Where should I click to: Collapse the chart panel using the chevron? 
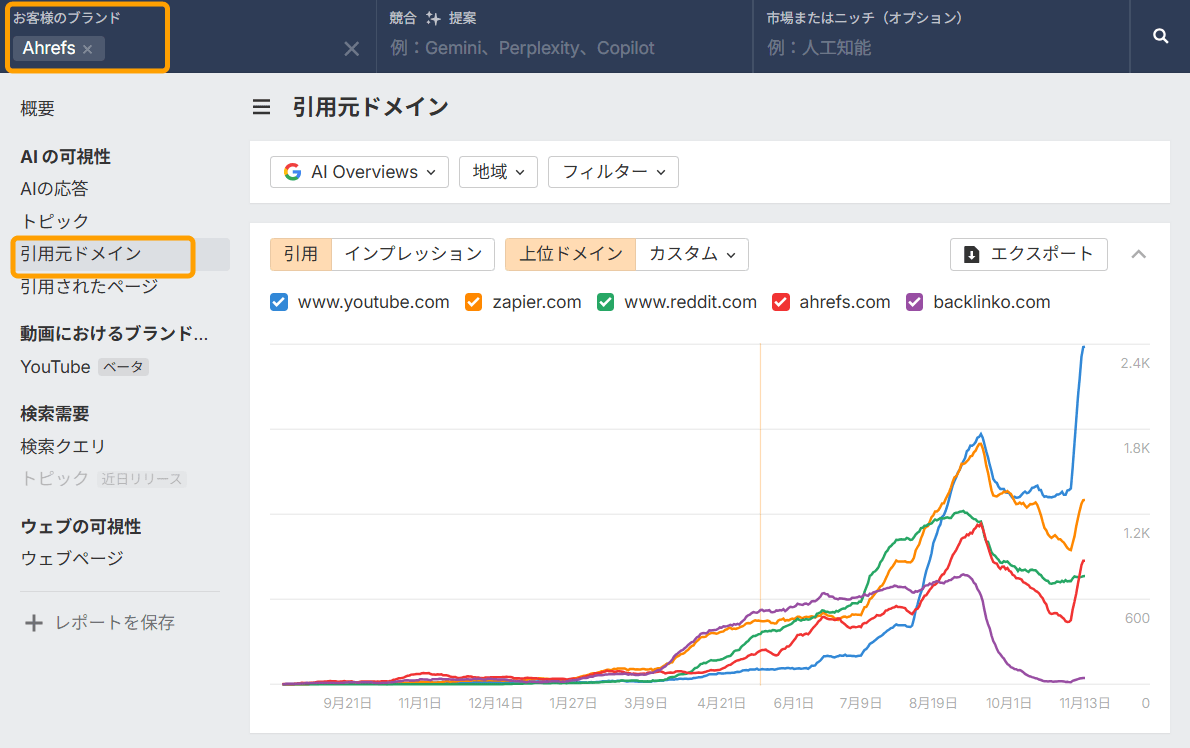coord(1138,254)
